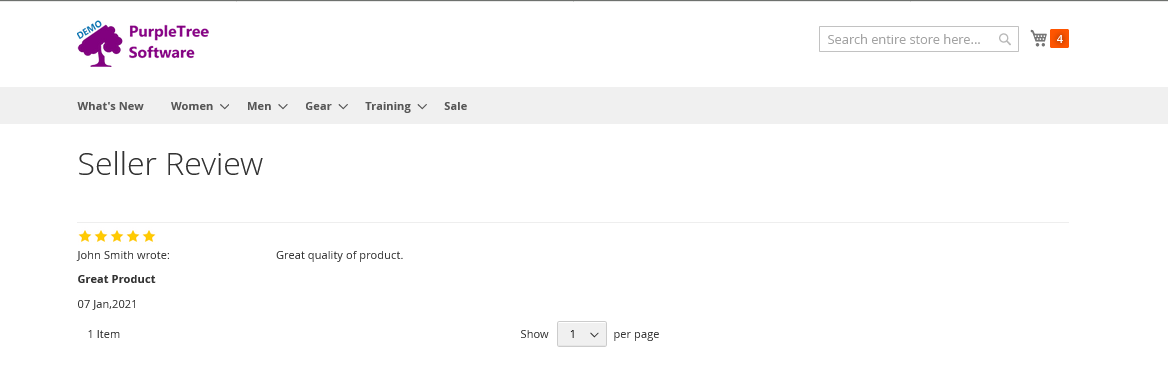Open the per page count dropdown

point(582,334)
